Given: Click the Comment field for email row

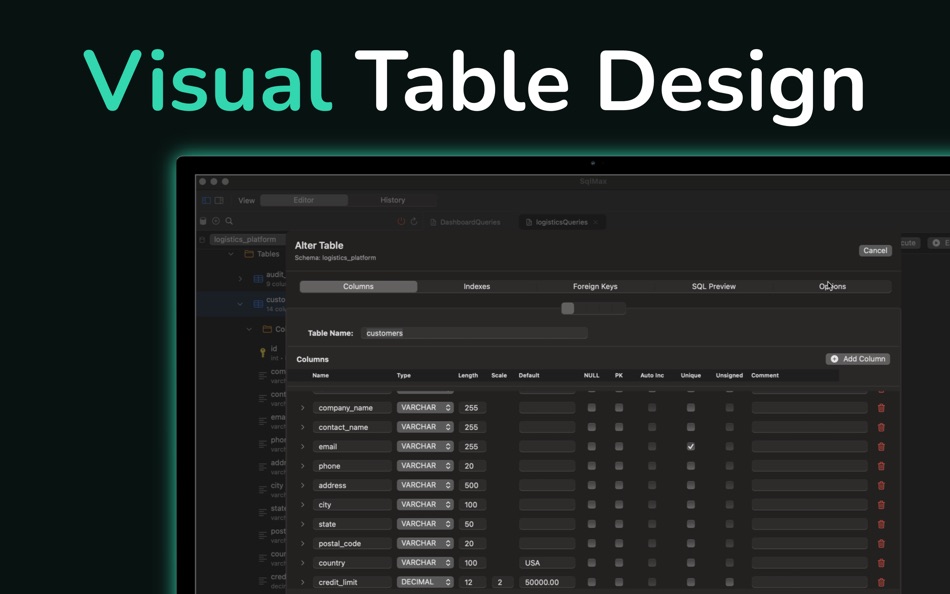Looking at the screenshot, I should click(x=809, y=447).
